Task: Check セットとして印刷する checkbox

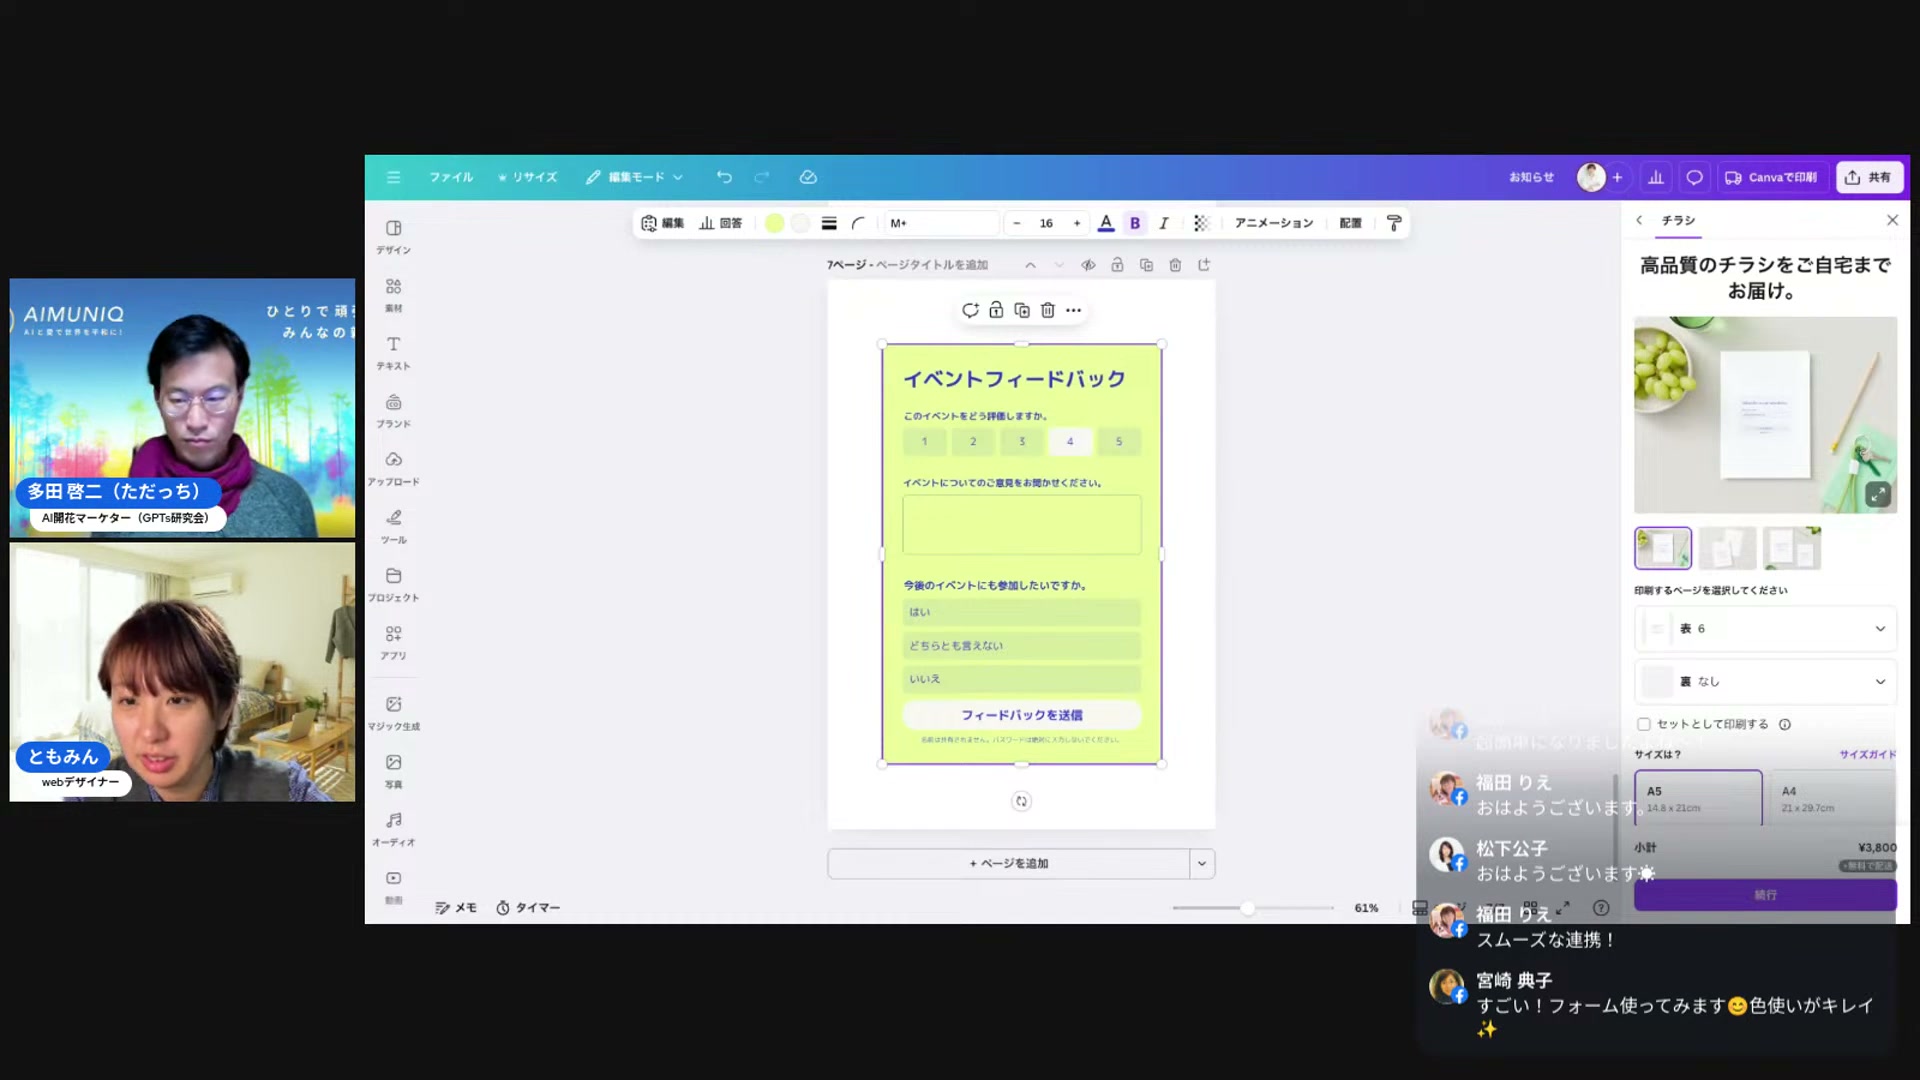Action: click(1643, 724)
